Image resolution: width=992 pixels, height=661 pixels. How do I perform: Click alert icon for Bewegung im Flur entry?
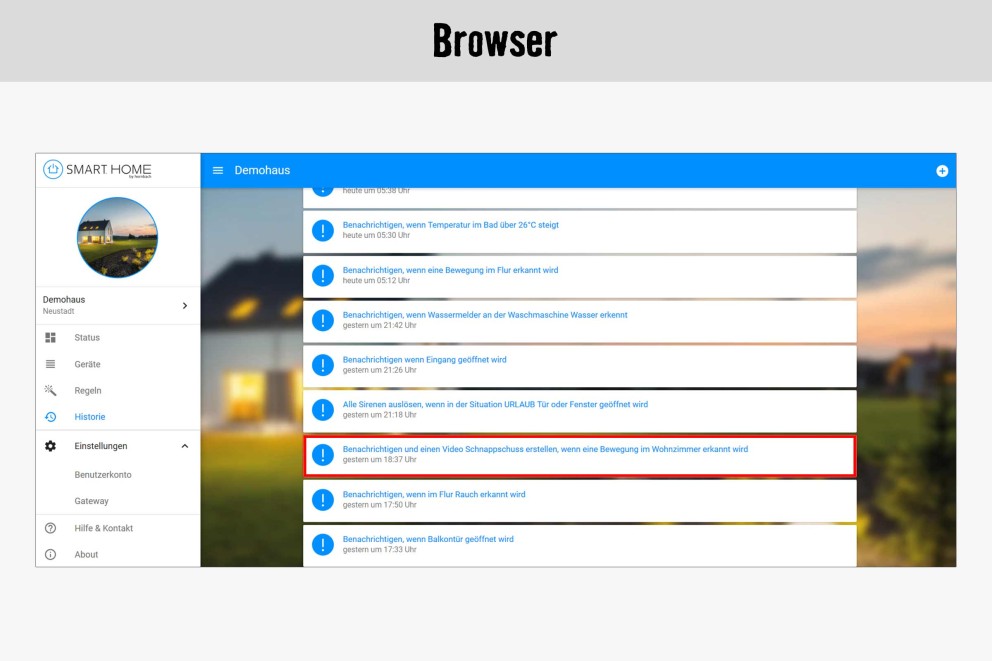tap(323, 275)
